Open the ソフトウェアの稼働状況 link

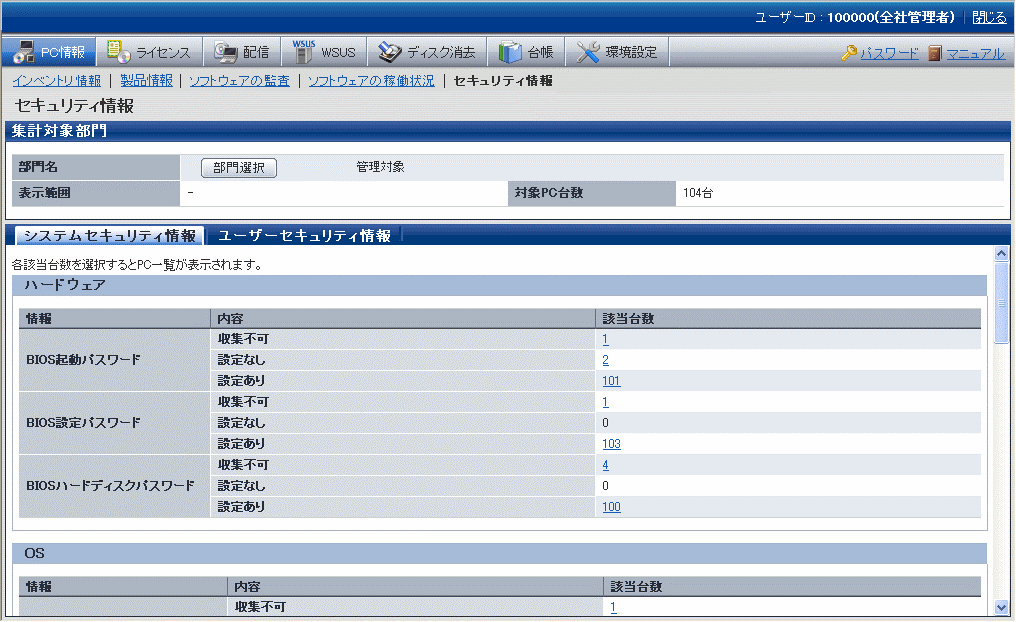coord(371,81)
